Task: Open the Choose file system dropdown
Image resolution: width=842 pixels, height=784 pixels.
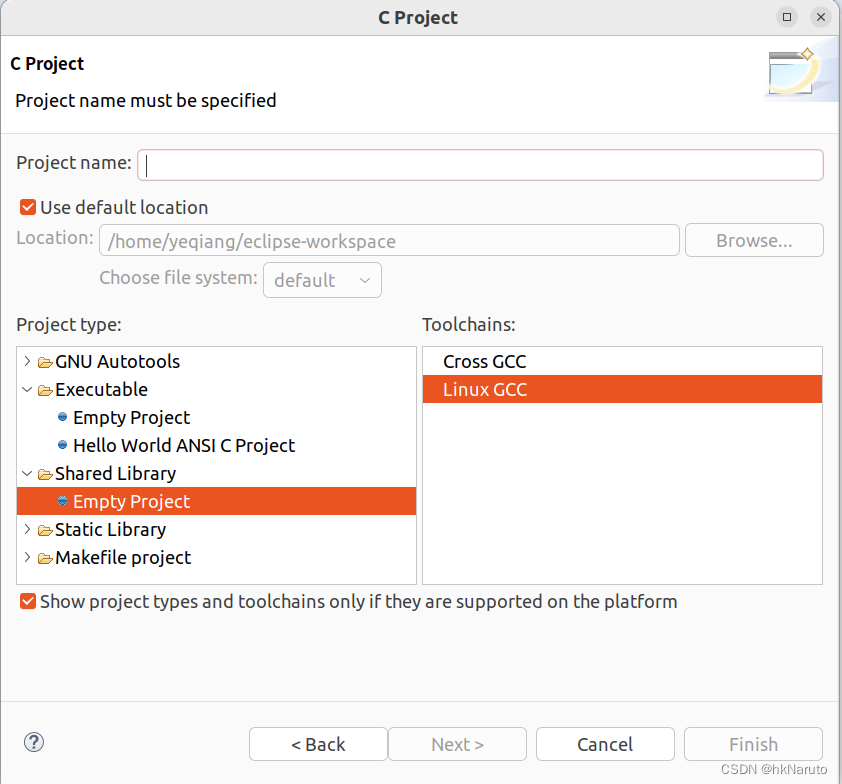Action: pos(322,280)
